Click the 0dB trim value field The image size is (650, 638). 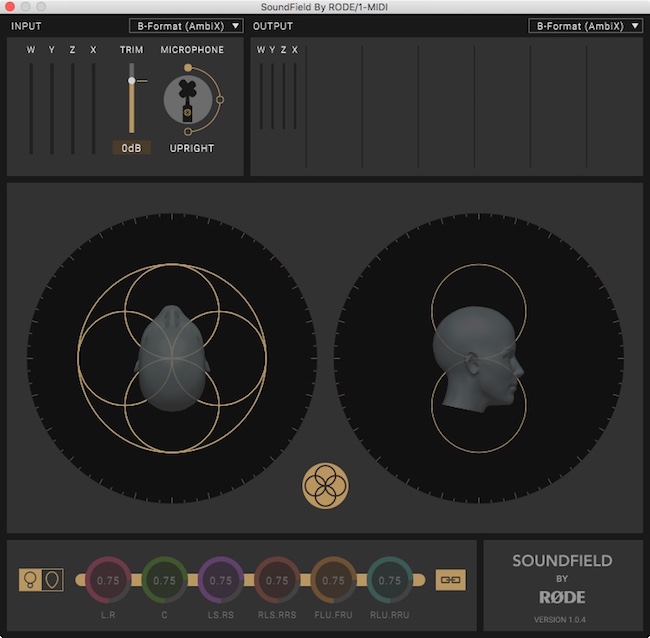tap(131, 148)
